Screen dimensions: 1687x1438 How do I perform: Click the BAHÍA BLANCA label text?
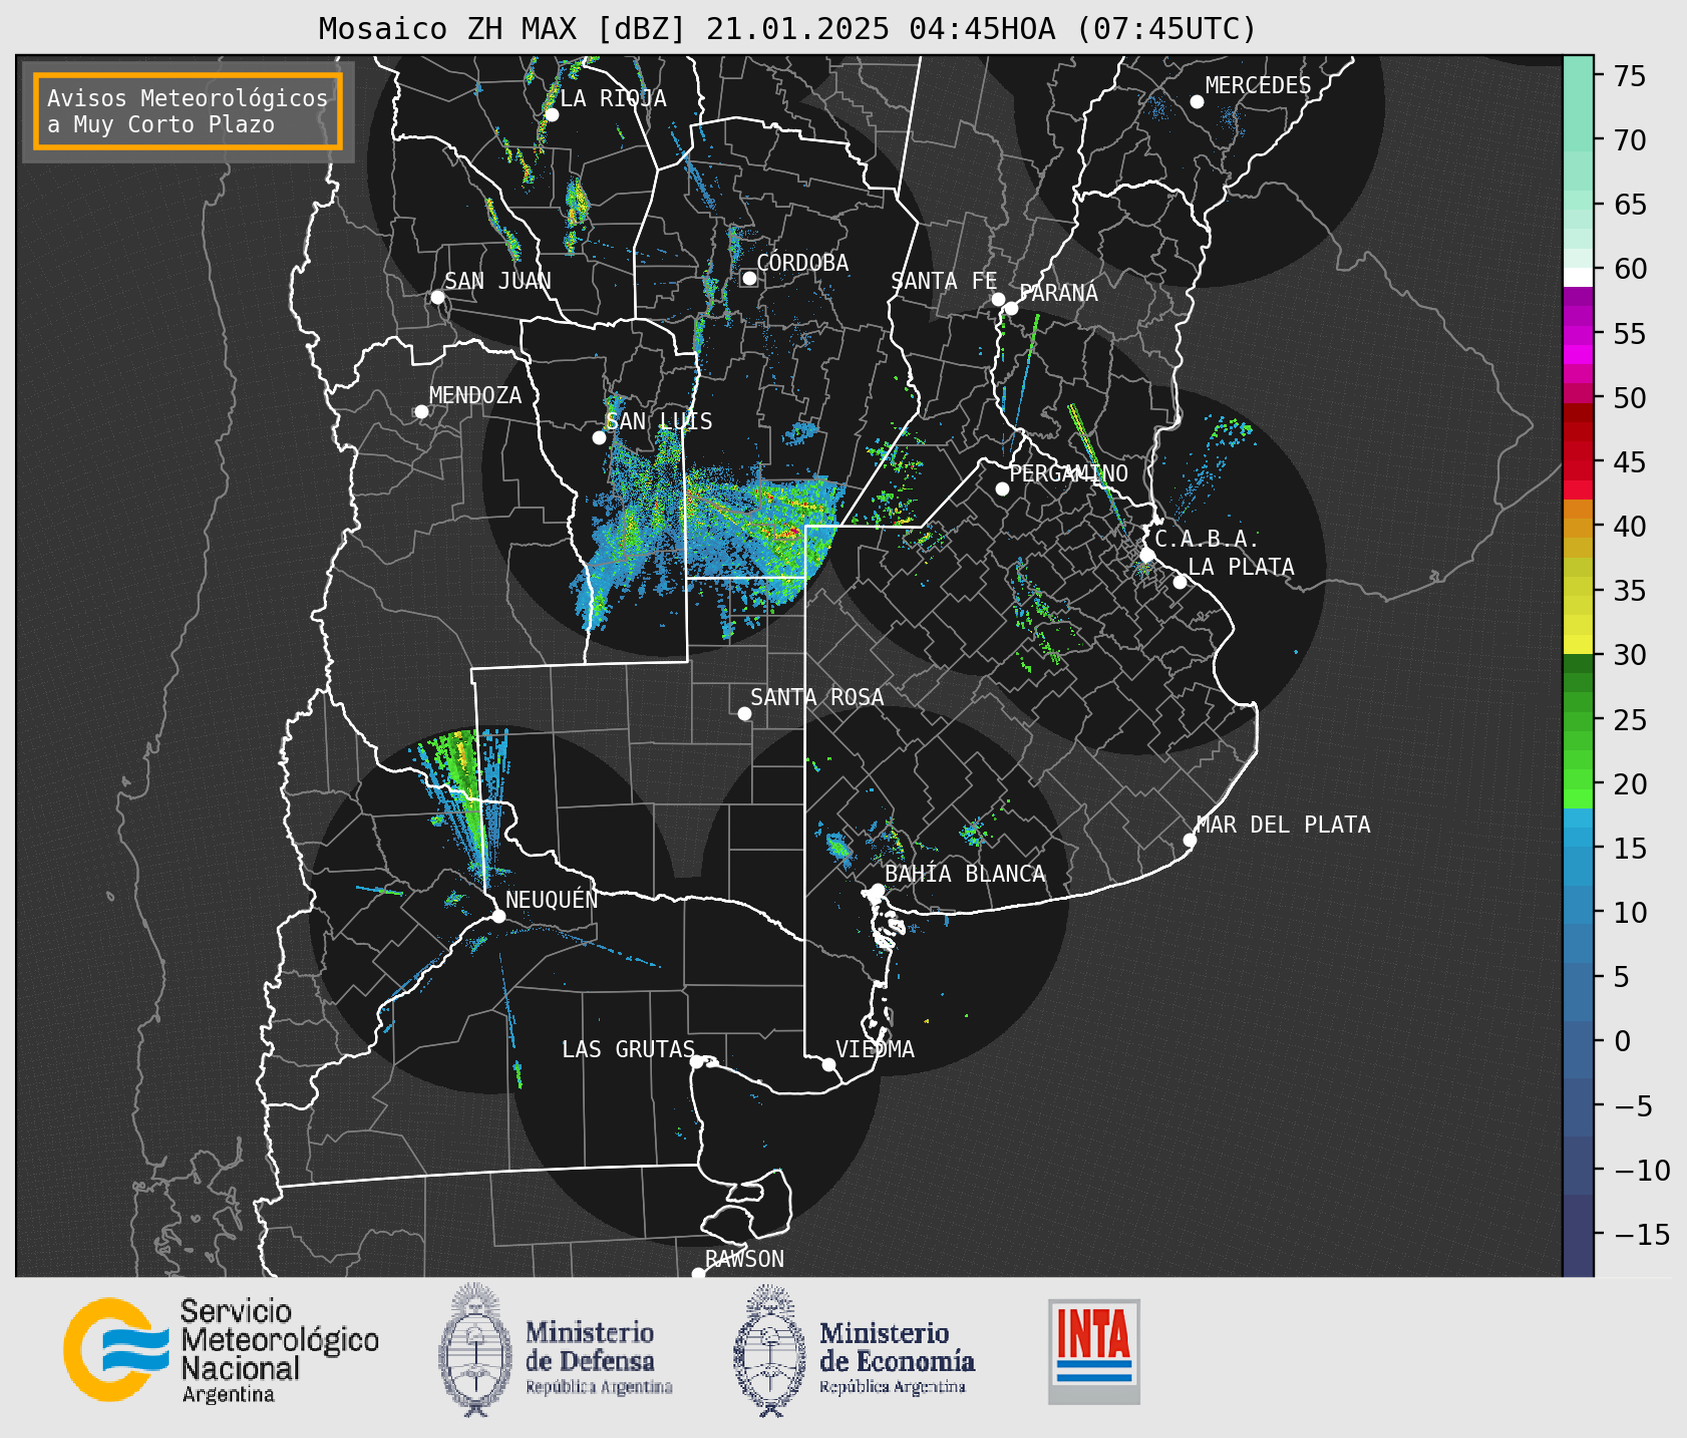[x=965, y=874]
